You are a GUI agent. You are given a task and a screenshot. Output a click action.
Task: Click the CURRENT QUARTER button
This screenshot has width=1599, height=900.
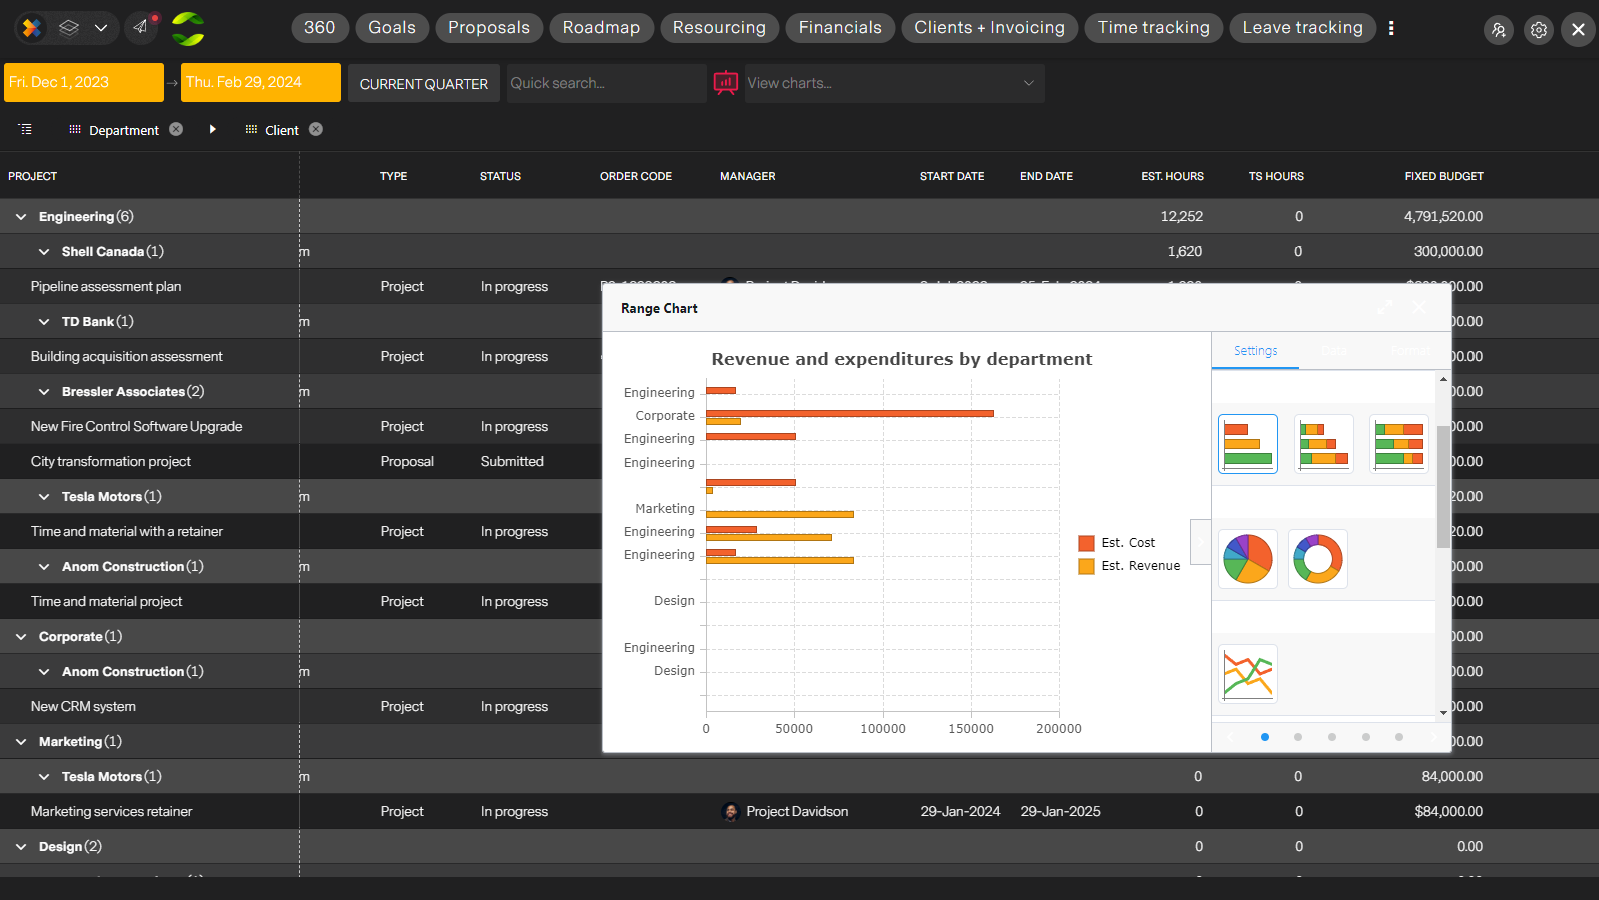click(x=424, y=83)
